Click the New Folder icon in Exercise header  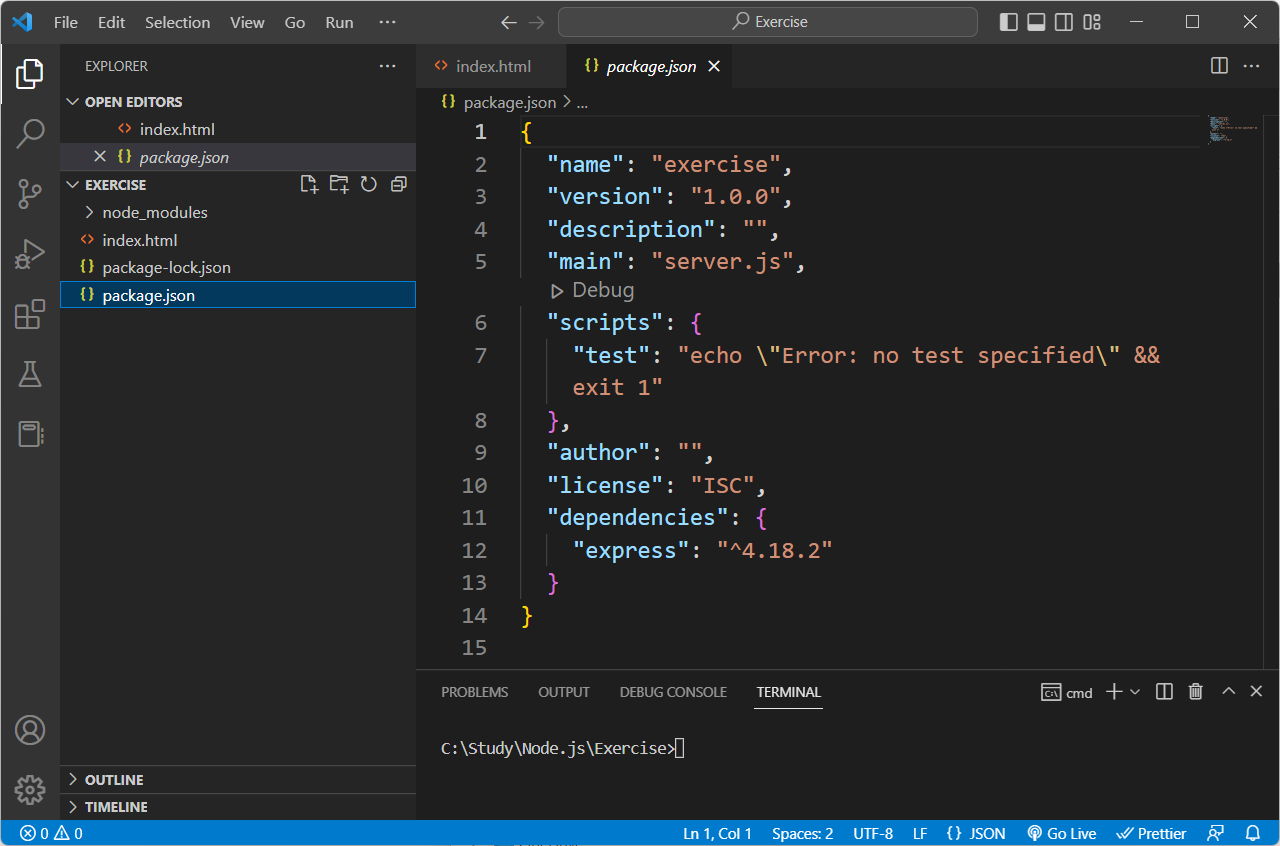pos(339,184)
